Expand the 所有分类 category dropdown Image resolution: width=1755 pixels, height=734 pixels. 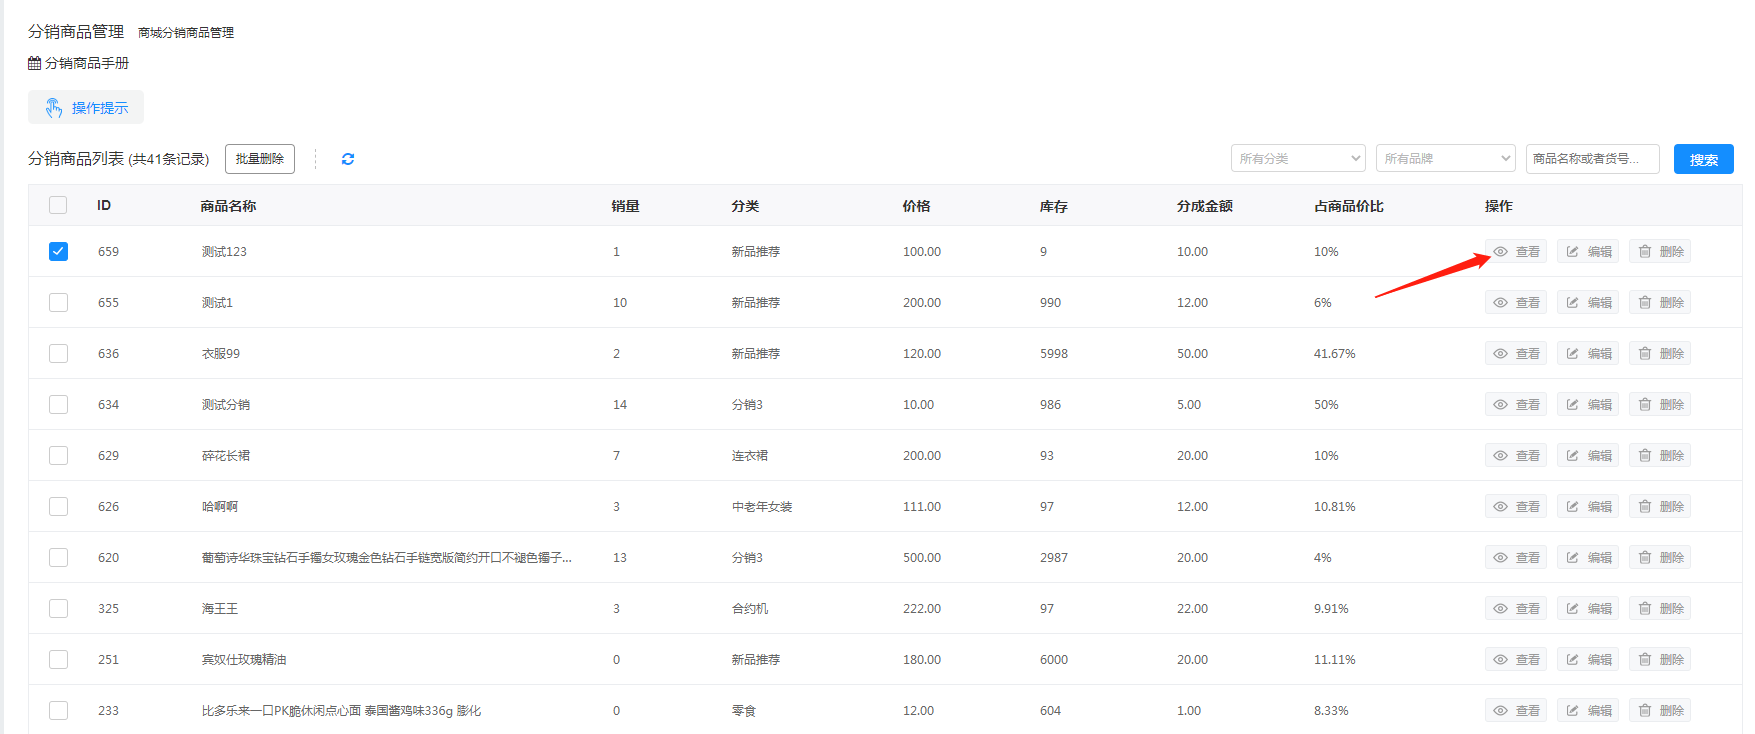coord(1298,159)
